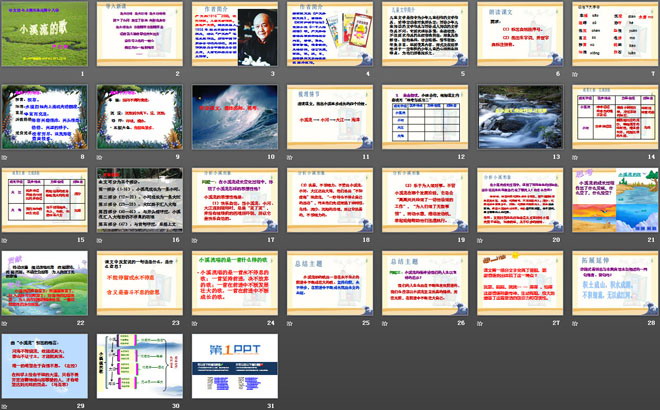Image resolution: width=660 pixels, height=410 pixels.
Task: Select slide 18 thumbnail
Action: tap(330, 200)
